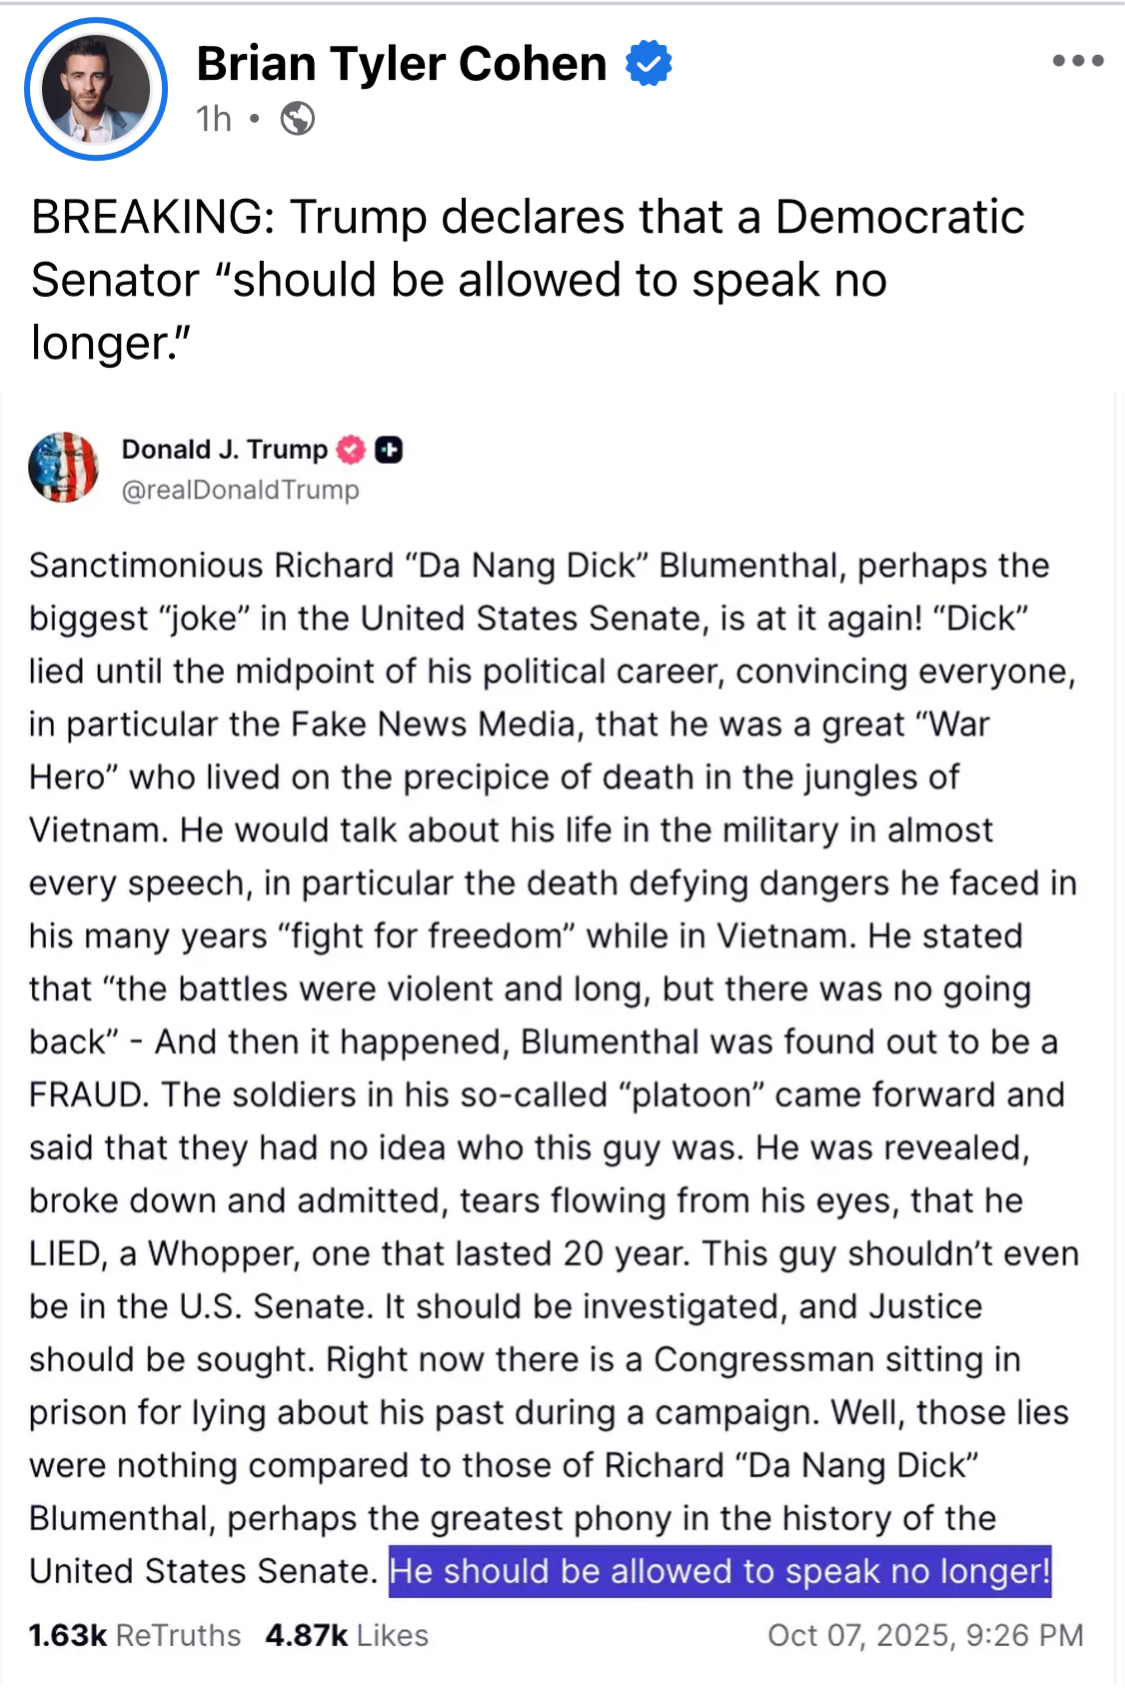Click the red verified badge next to Donald J. Trump
The height and width of the screenshot is (1689, 1125).
click(x=350, y=450)
